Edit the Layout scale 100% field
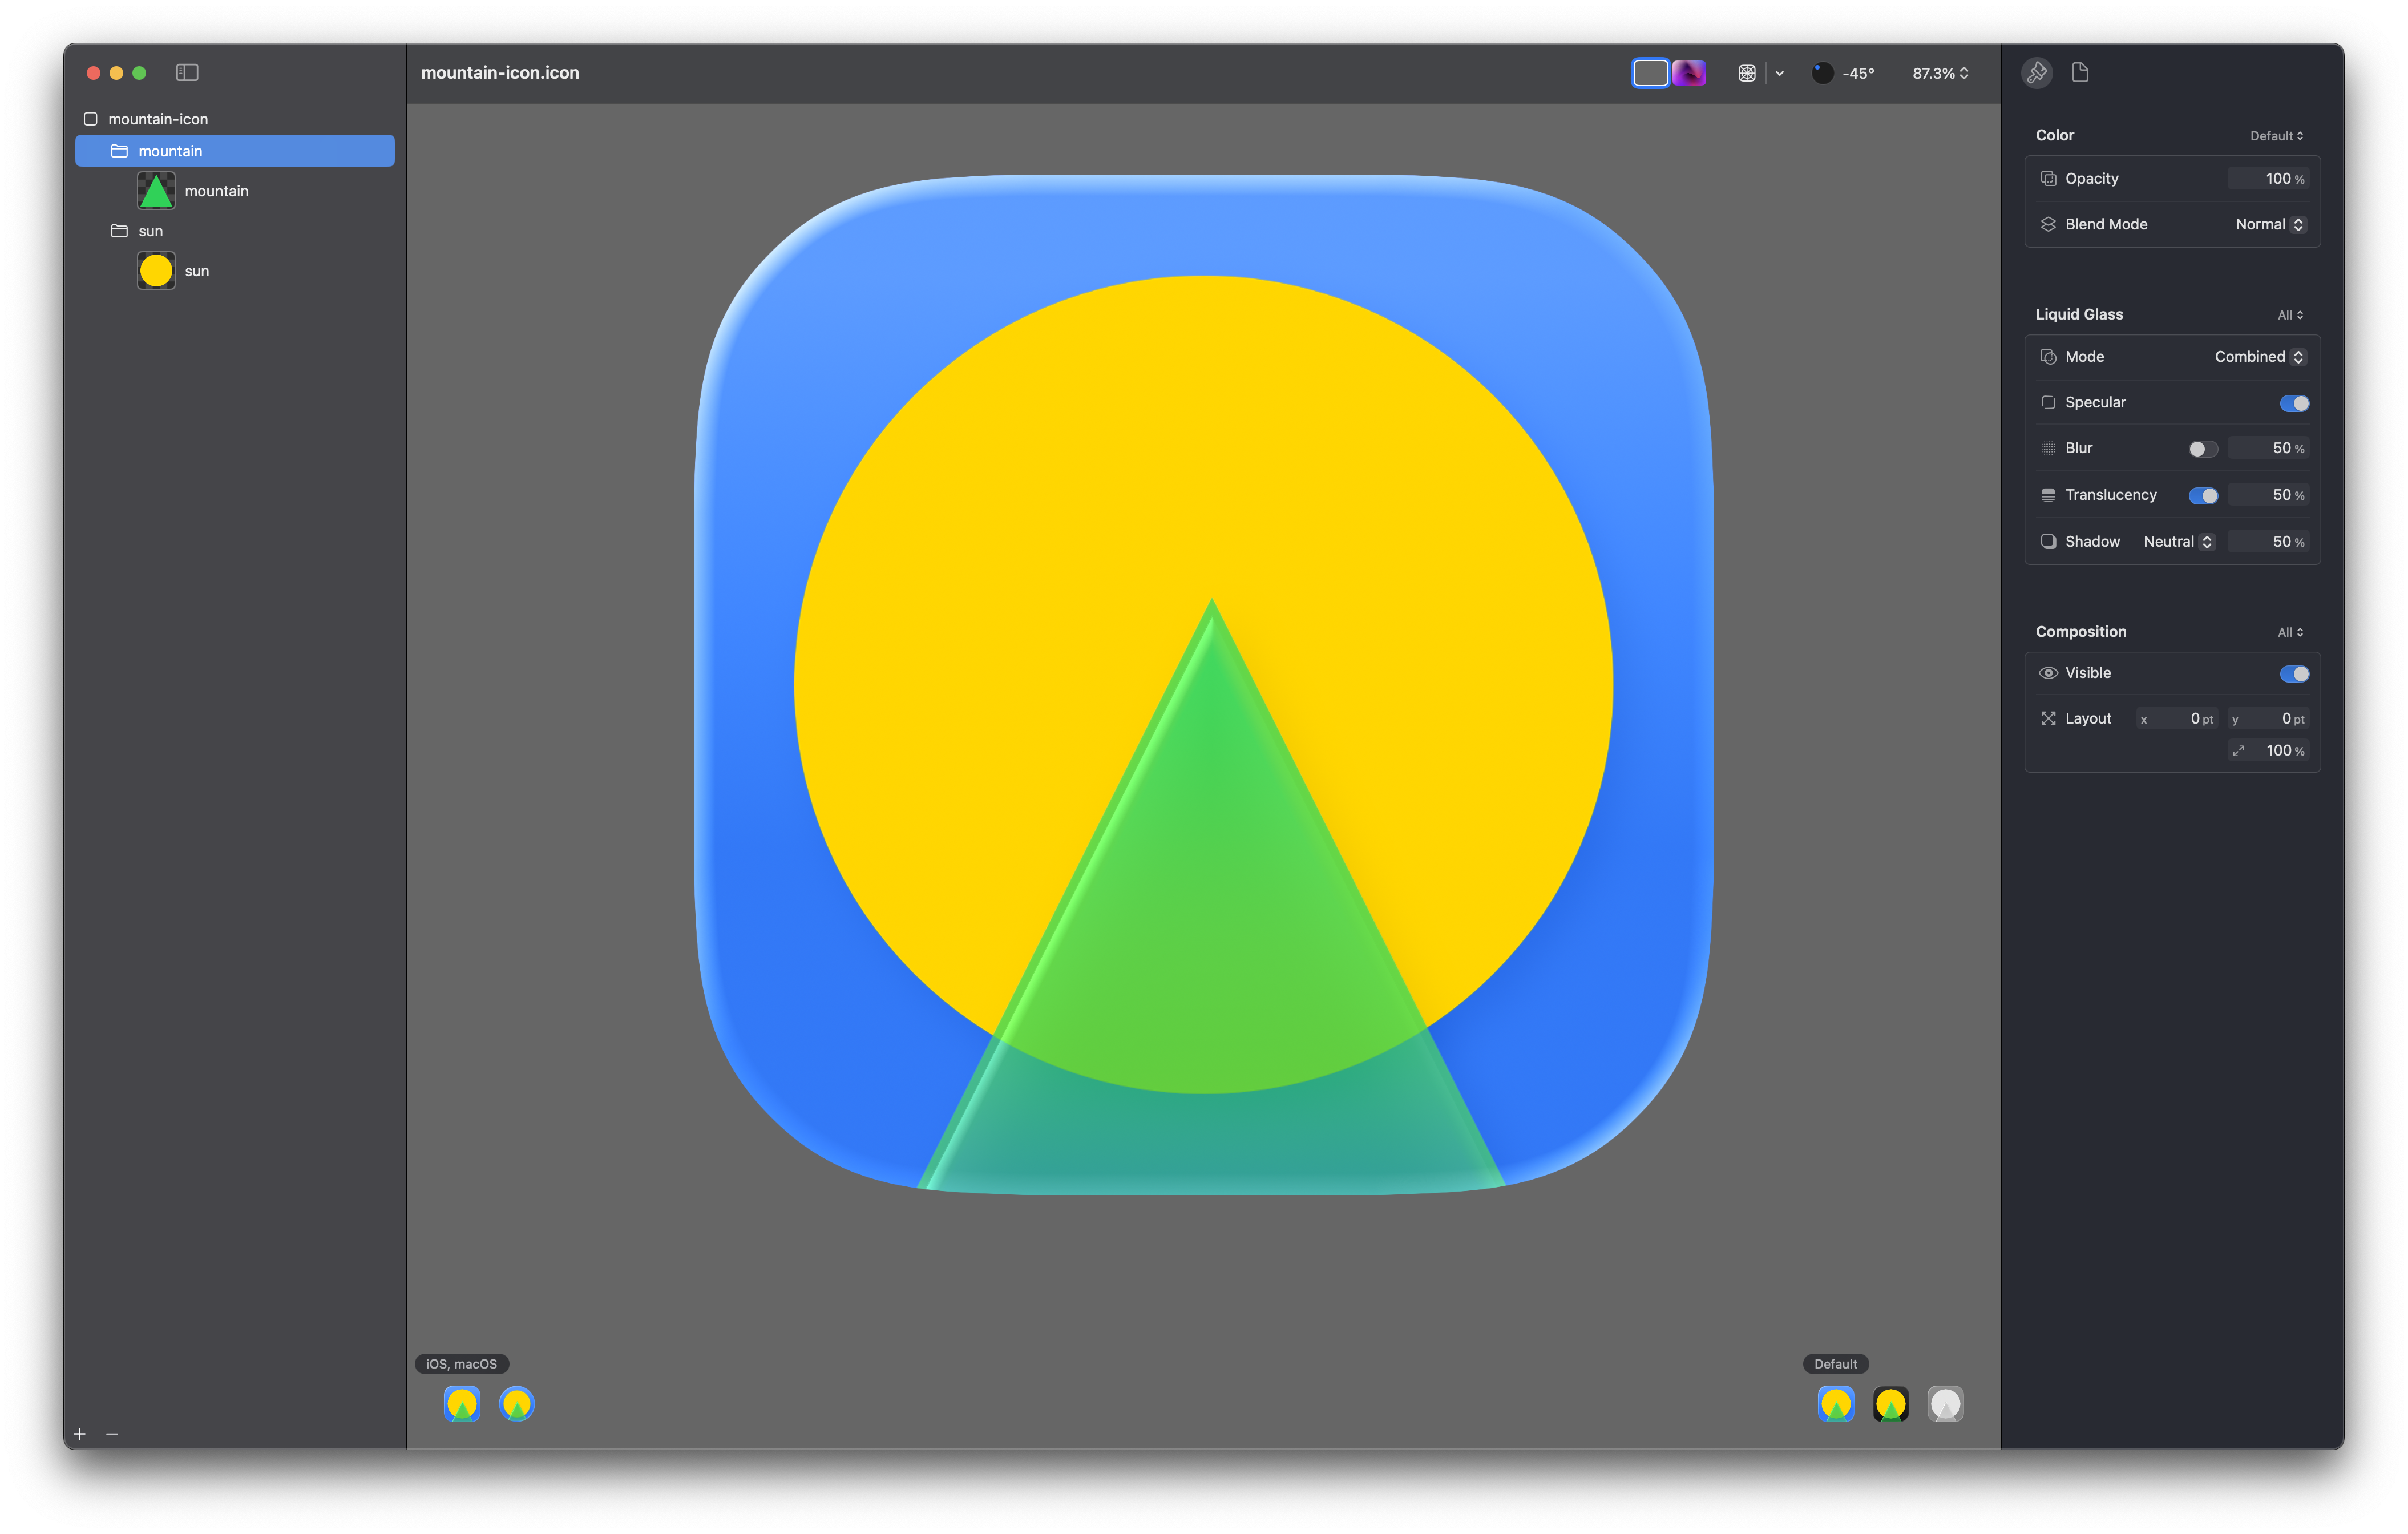 tap(2268, 750)
